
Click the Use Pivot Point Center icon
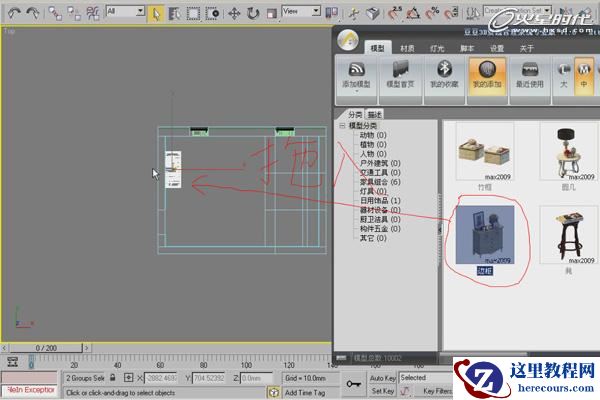(331, 14)
